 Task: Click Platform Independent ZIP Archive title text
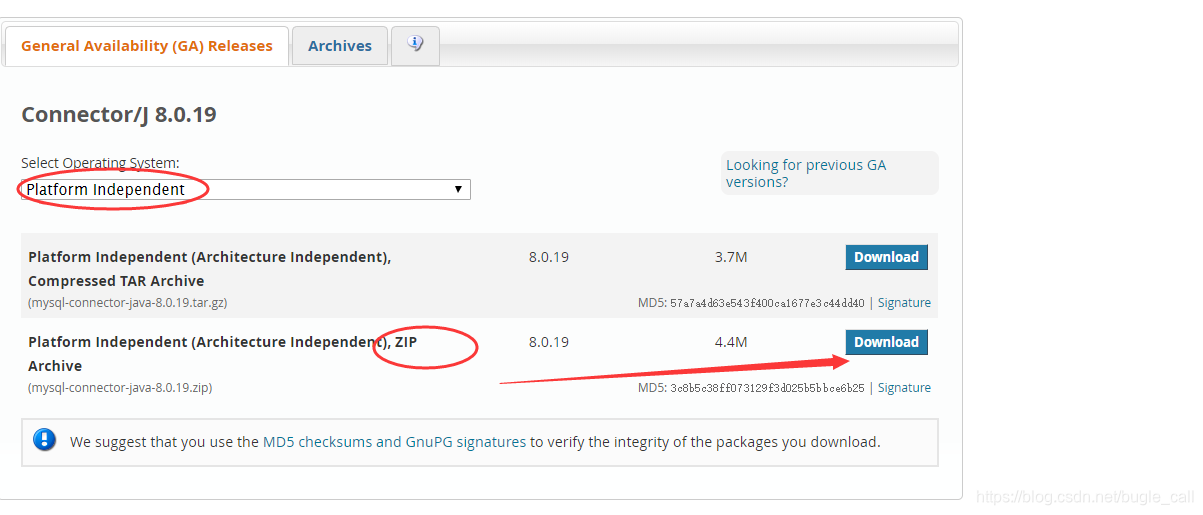pos(223,354)
